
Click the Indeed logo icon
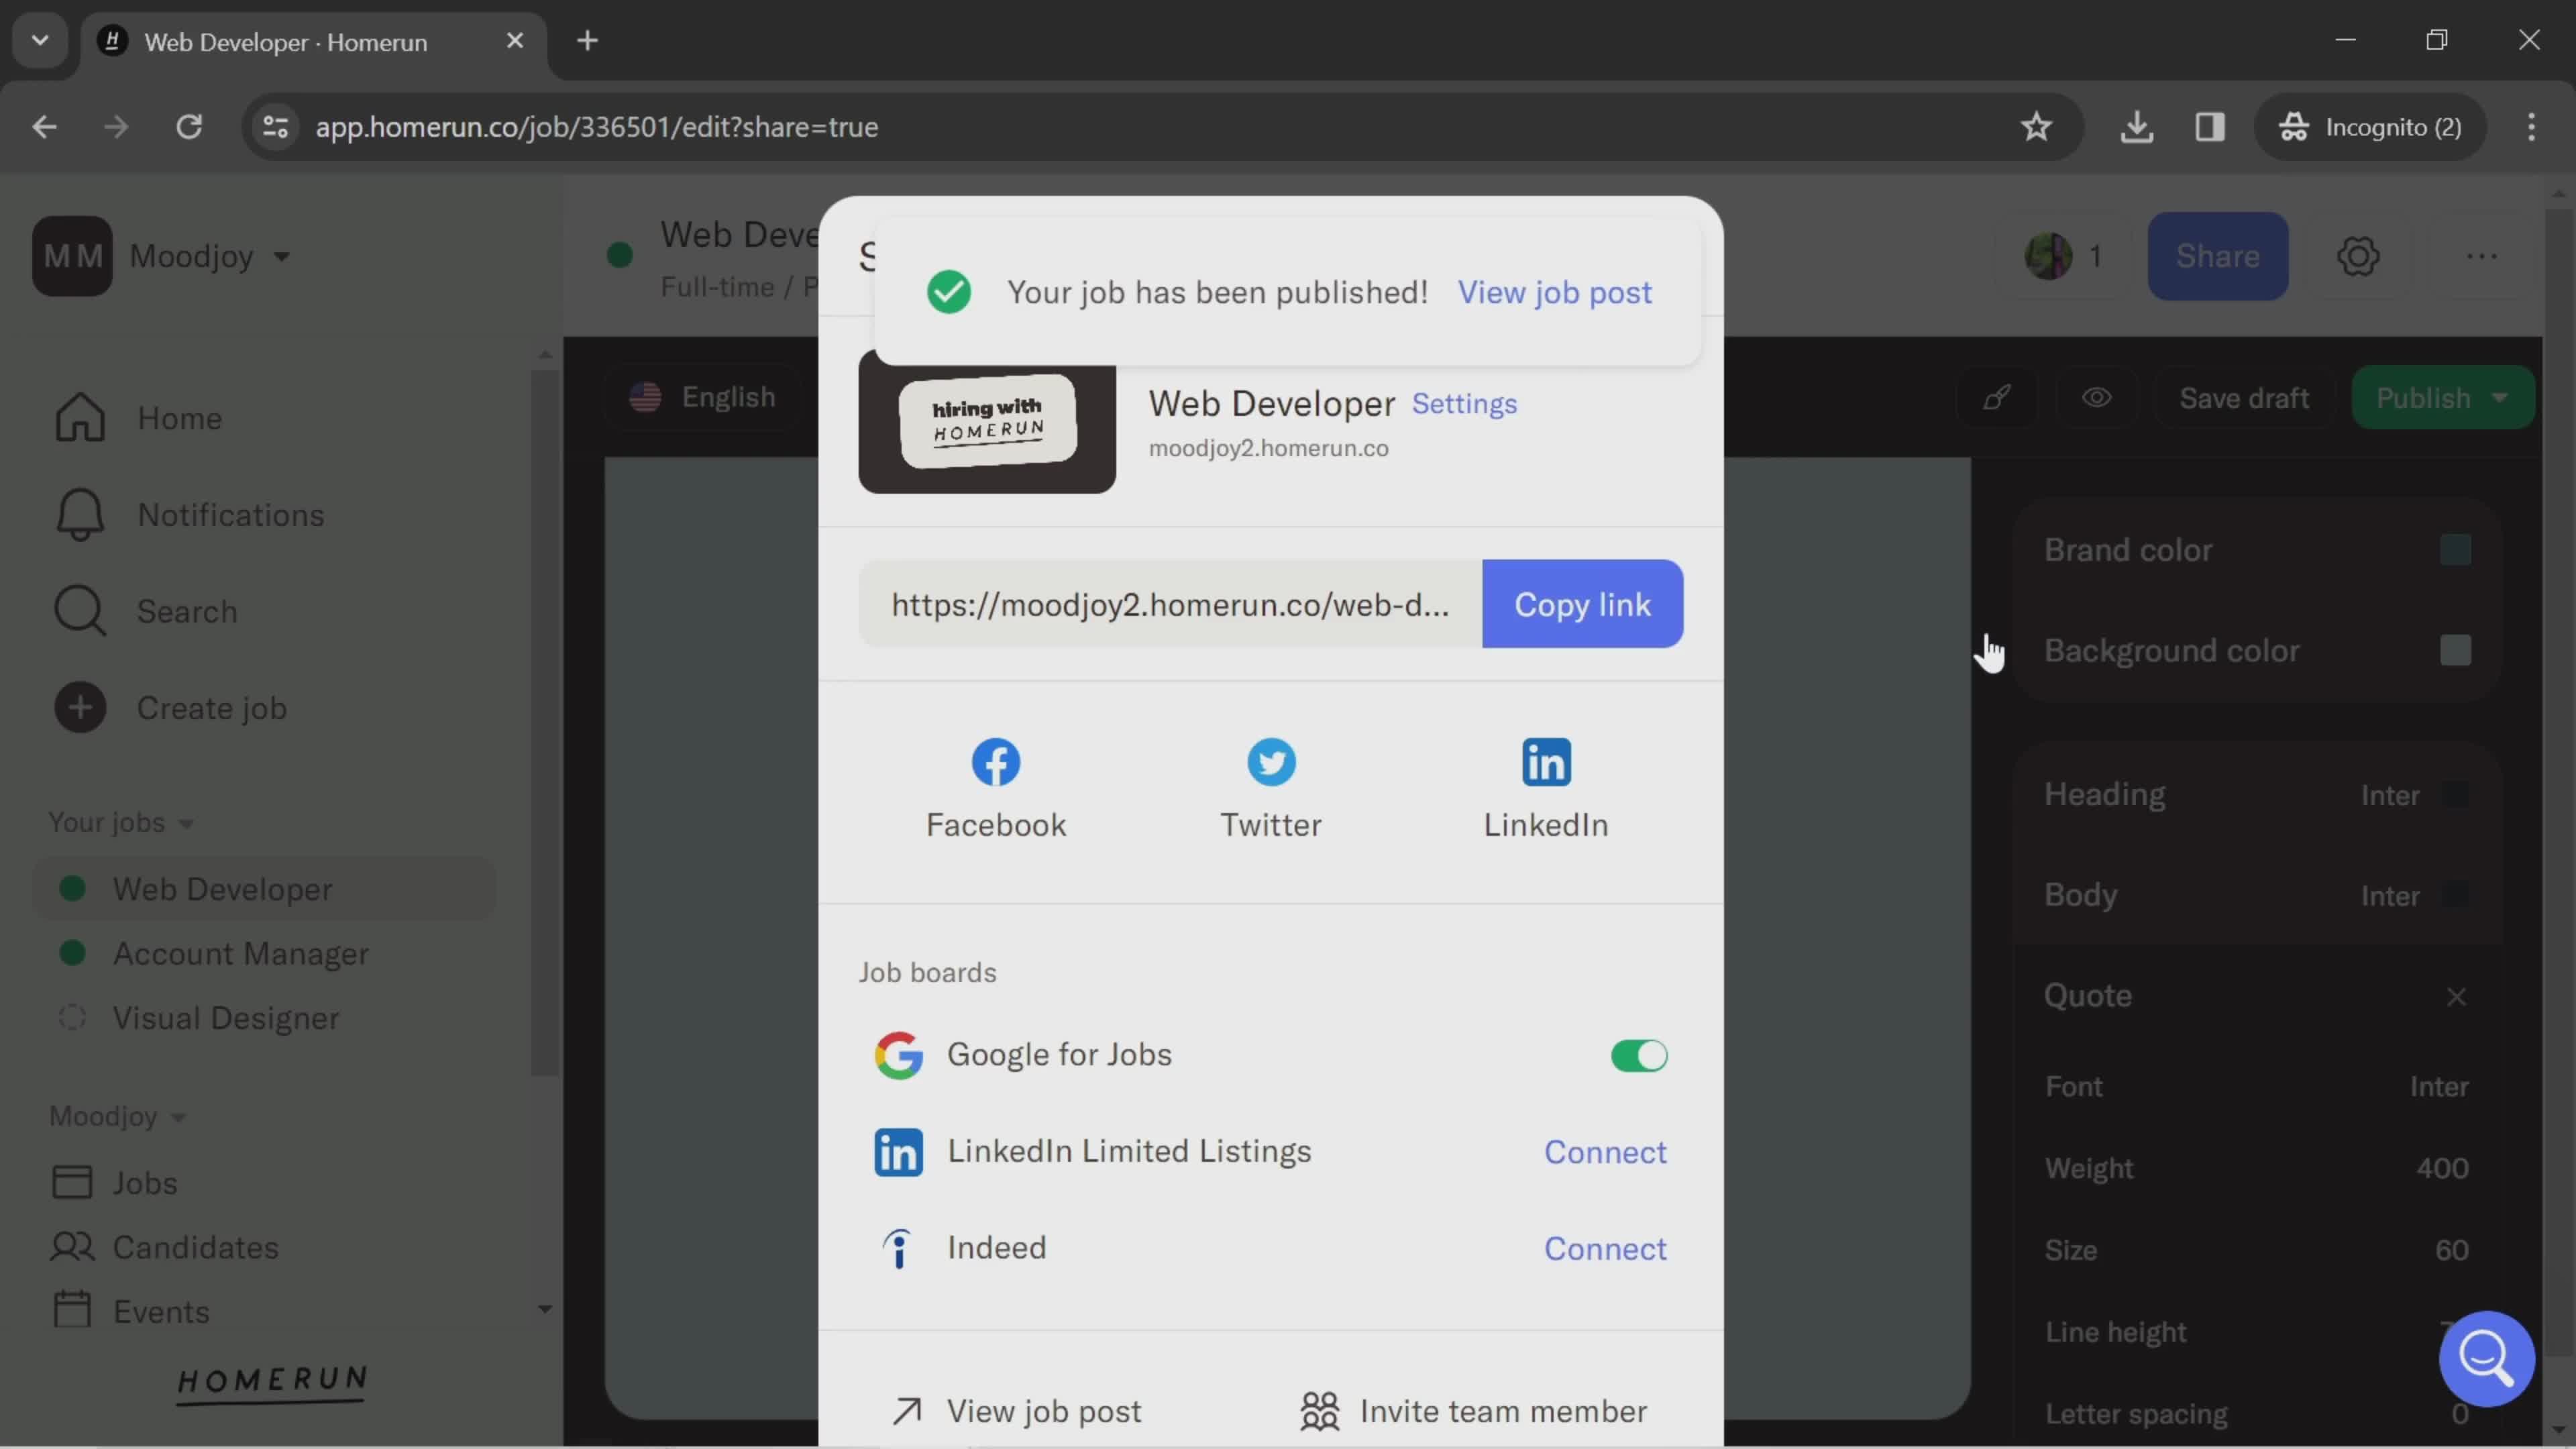pos(898,1249)
